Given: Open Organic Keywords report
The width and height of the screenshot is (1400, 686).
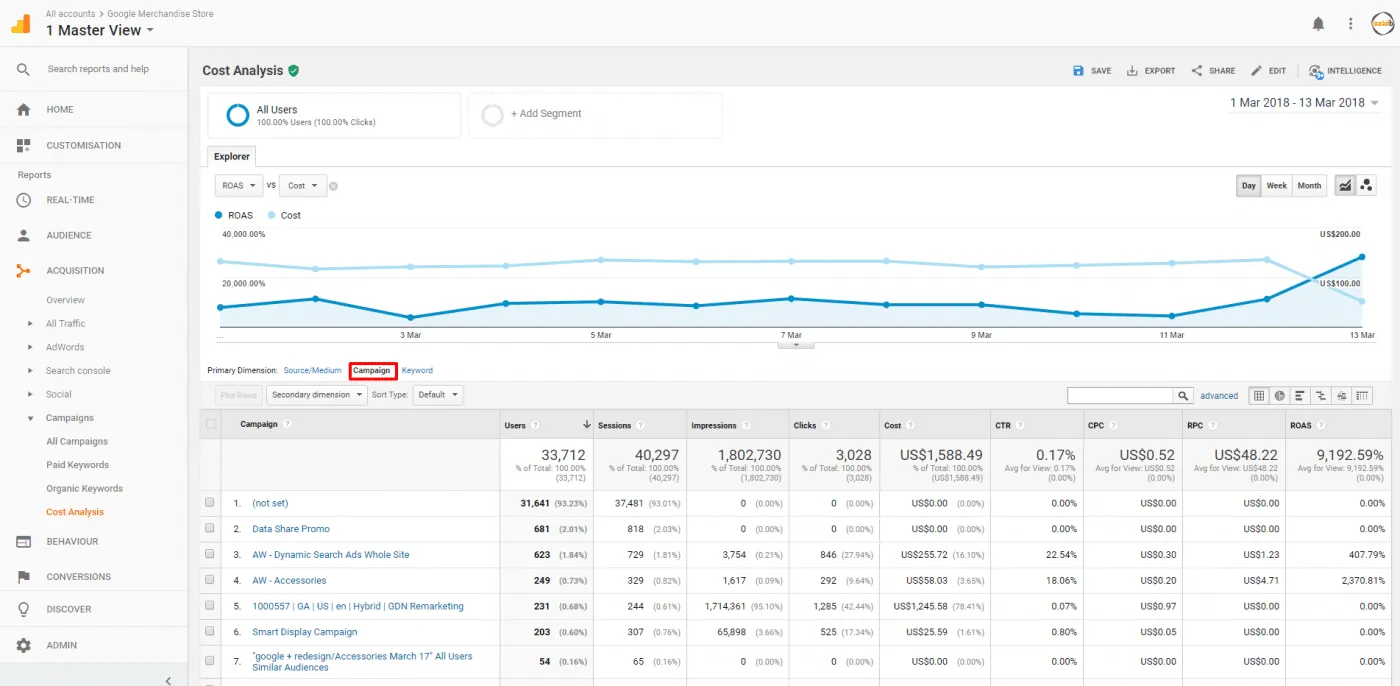Looking at the screenshot, I should (x=85, y=489).
